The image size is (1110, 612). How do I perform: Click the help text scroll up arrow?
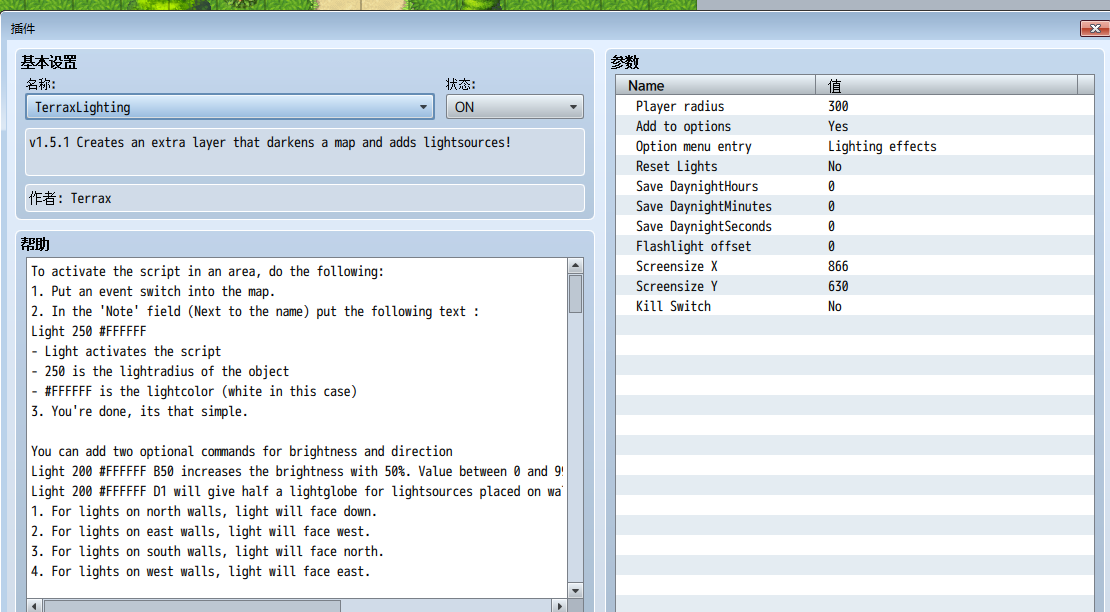576,266
